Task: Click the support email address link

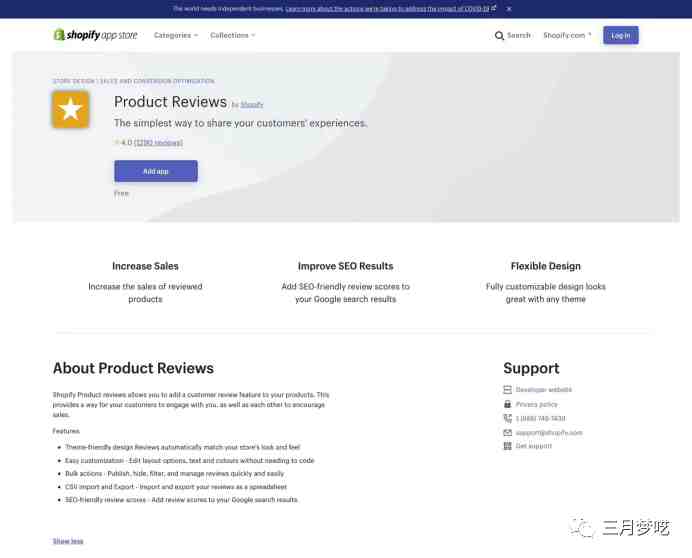Action: click(549, 433)
